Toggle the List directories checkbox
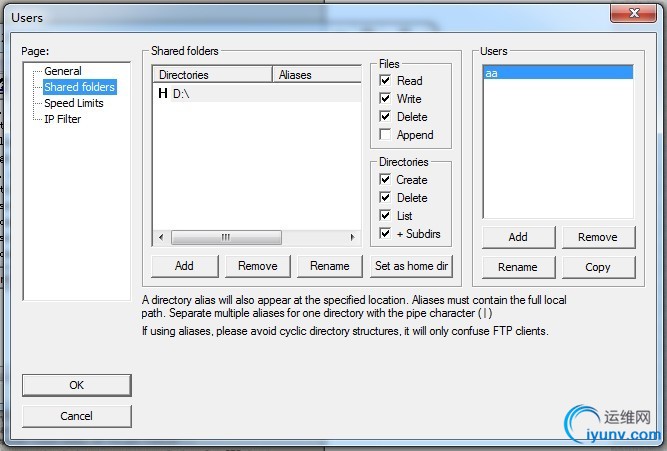Viewport: 667px width, 451px height. tap(385, 215)
